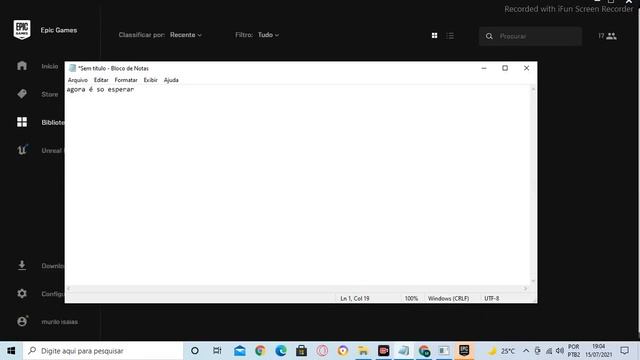The height and width of the screenshot is (360, 640).
Task: Click the Notepad title bar icon
Action: click(72, 68)
